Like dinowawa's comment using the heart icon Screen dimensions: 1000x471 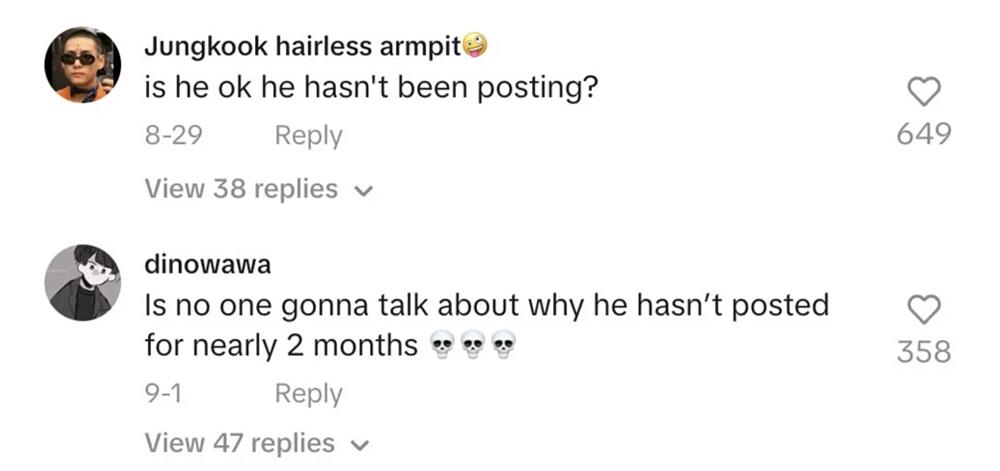tap(923, 311)
